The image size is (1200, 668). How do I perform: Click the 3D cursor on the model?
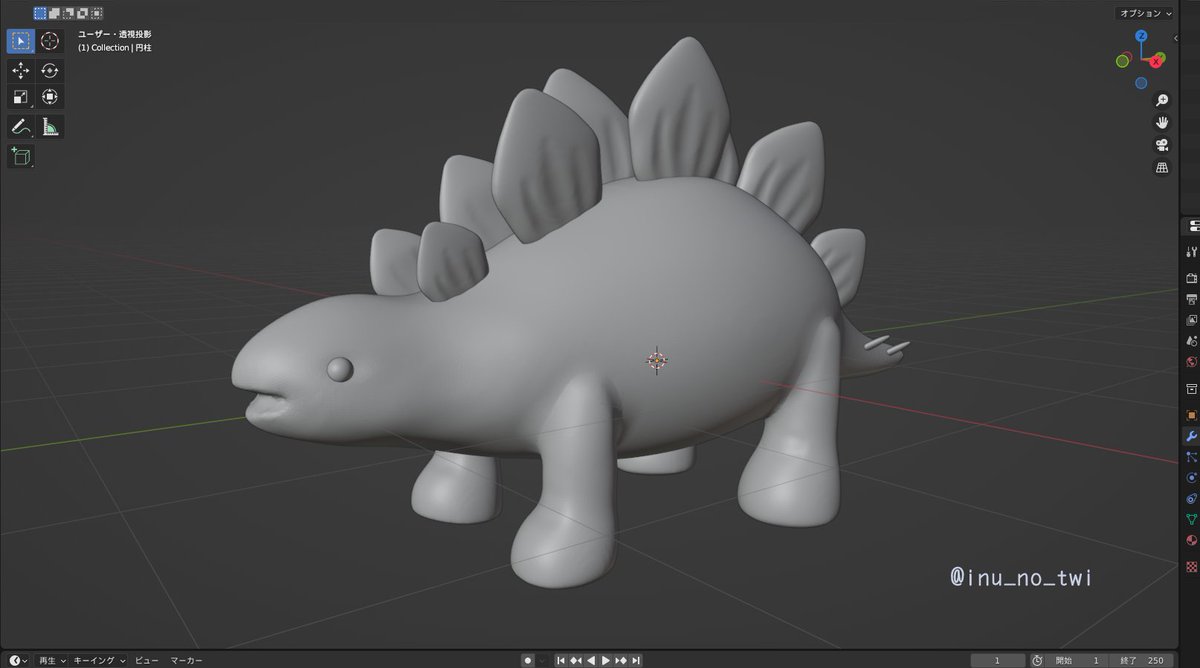[x=657, y=360]
